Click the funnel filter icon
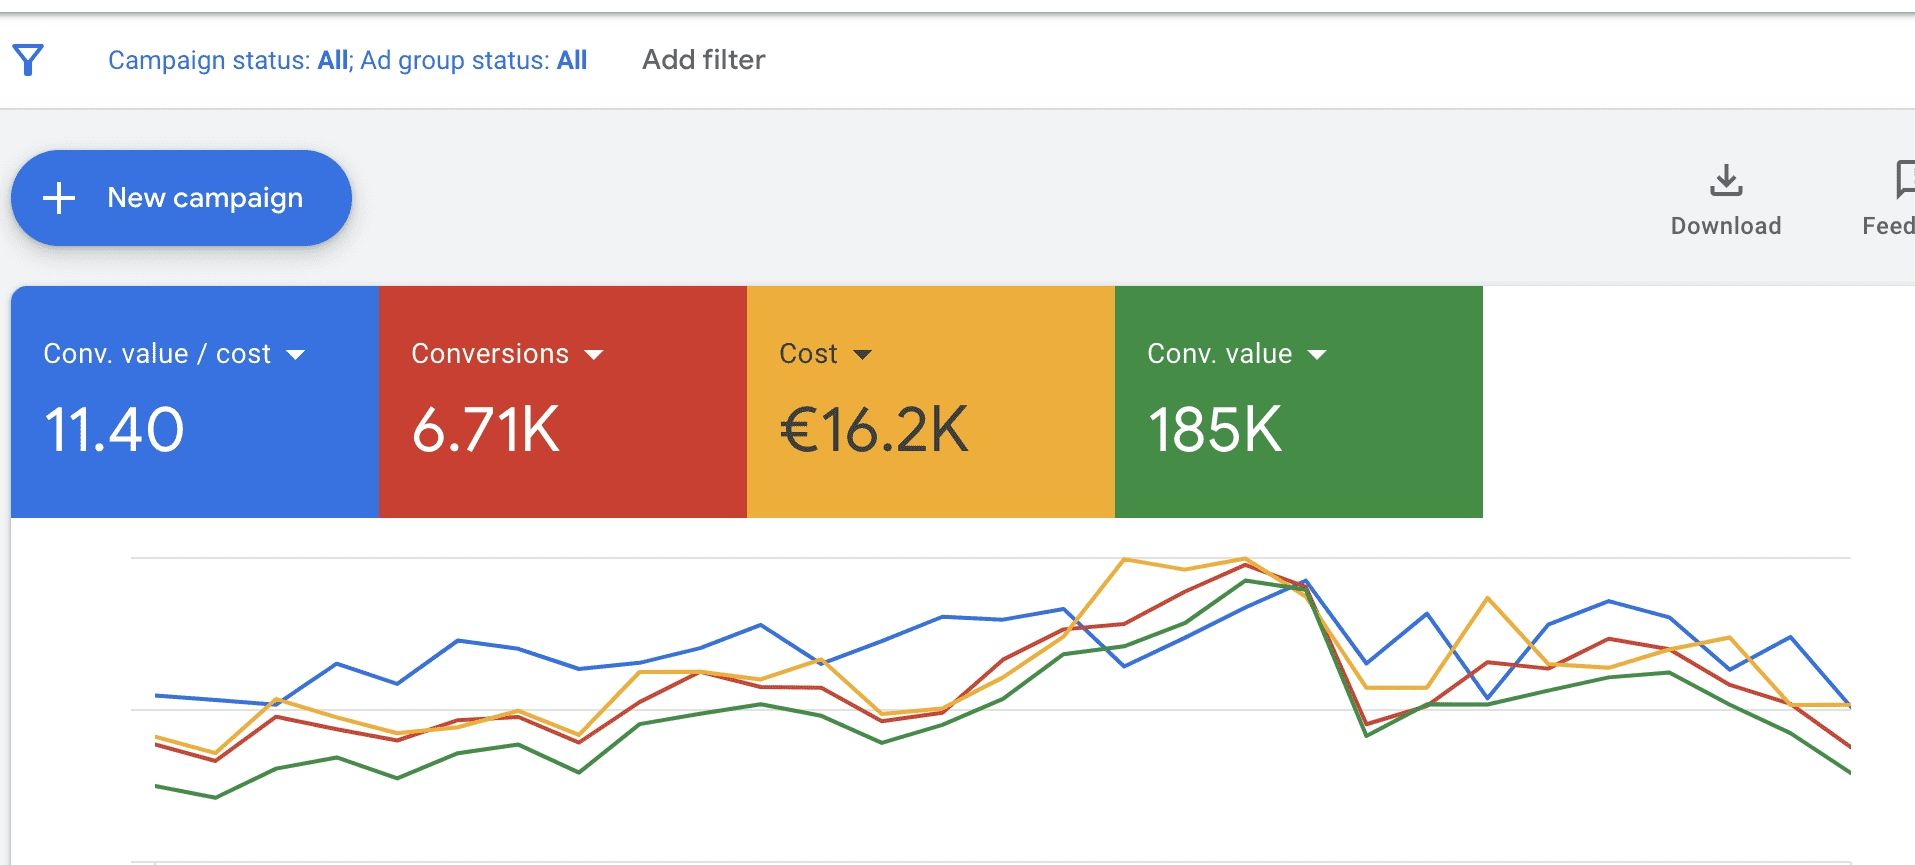Image resolution: width=1915 pixels, height=865 pixels. point(28,60)
